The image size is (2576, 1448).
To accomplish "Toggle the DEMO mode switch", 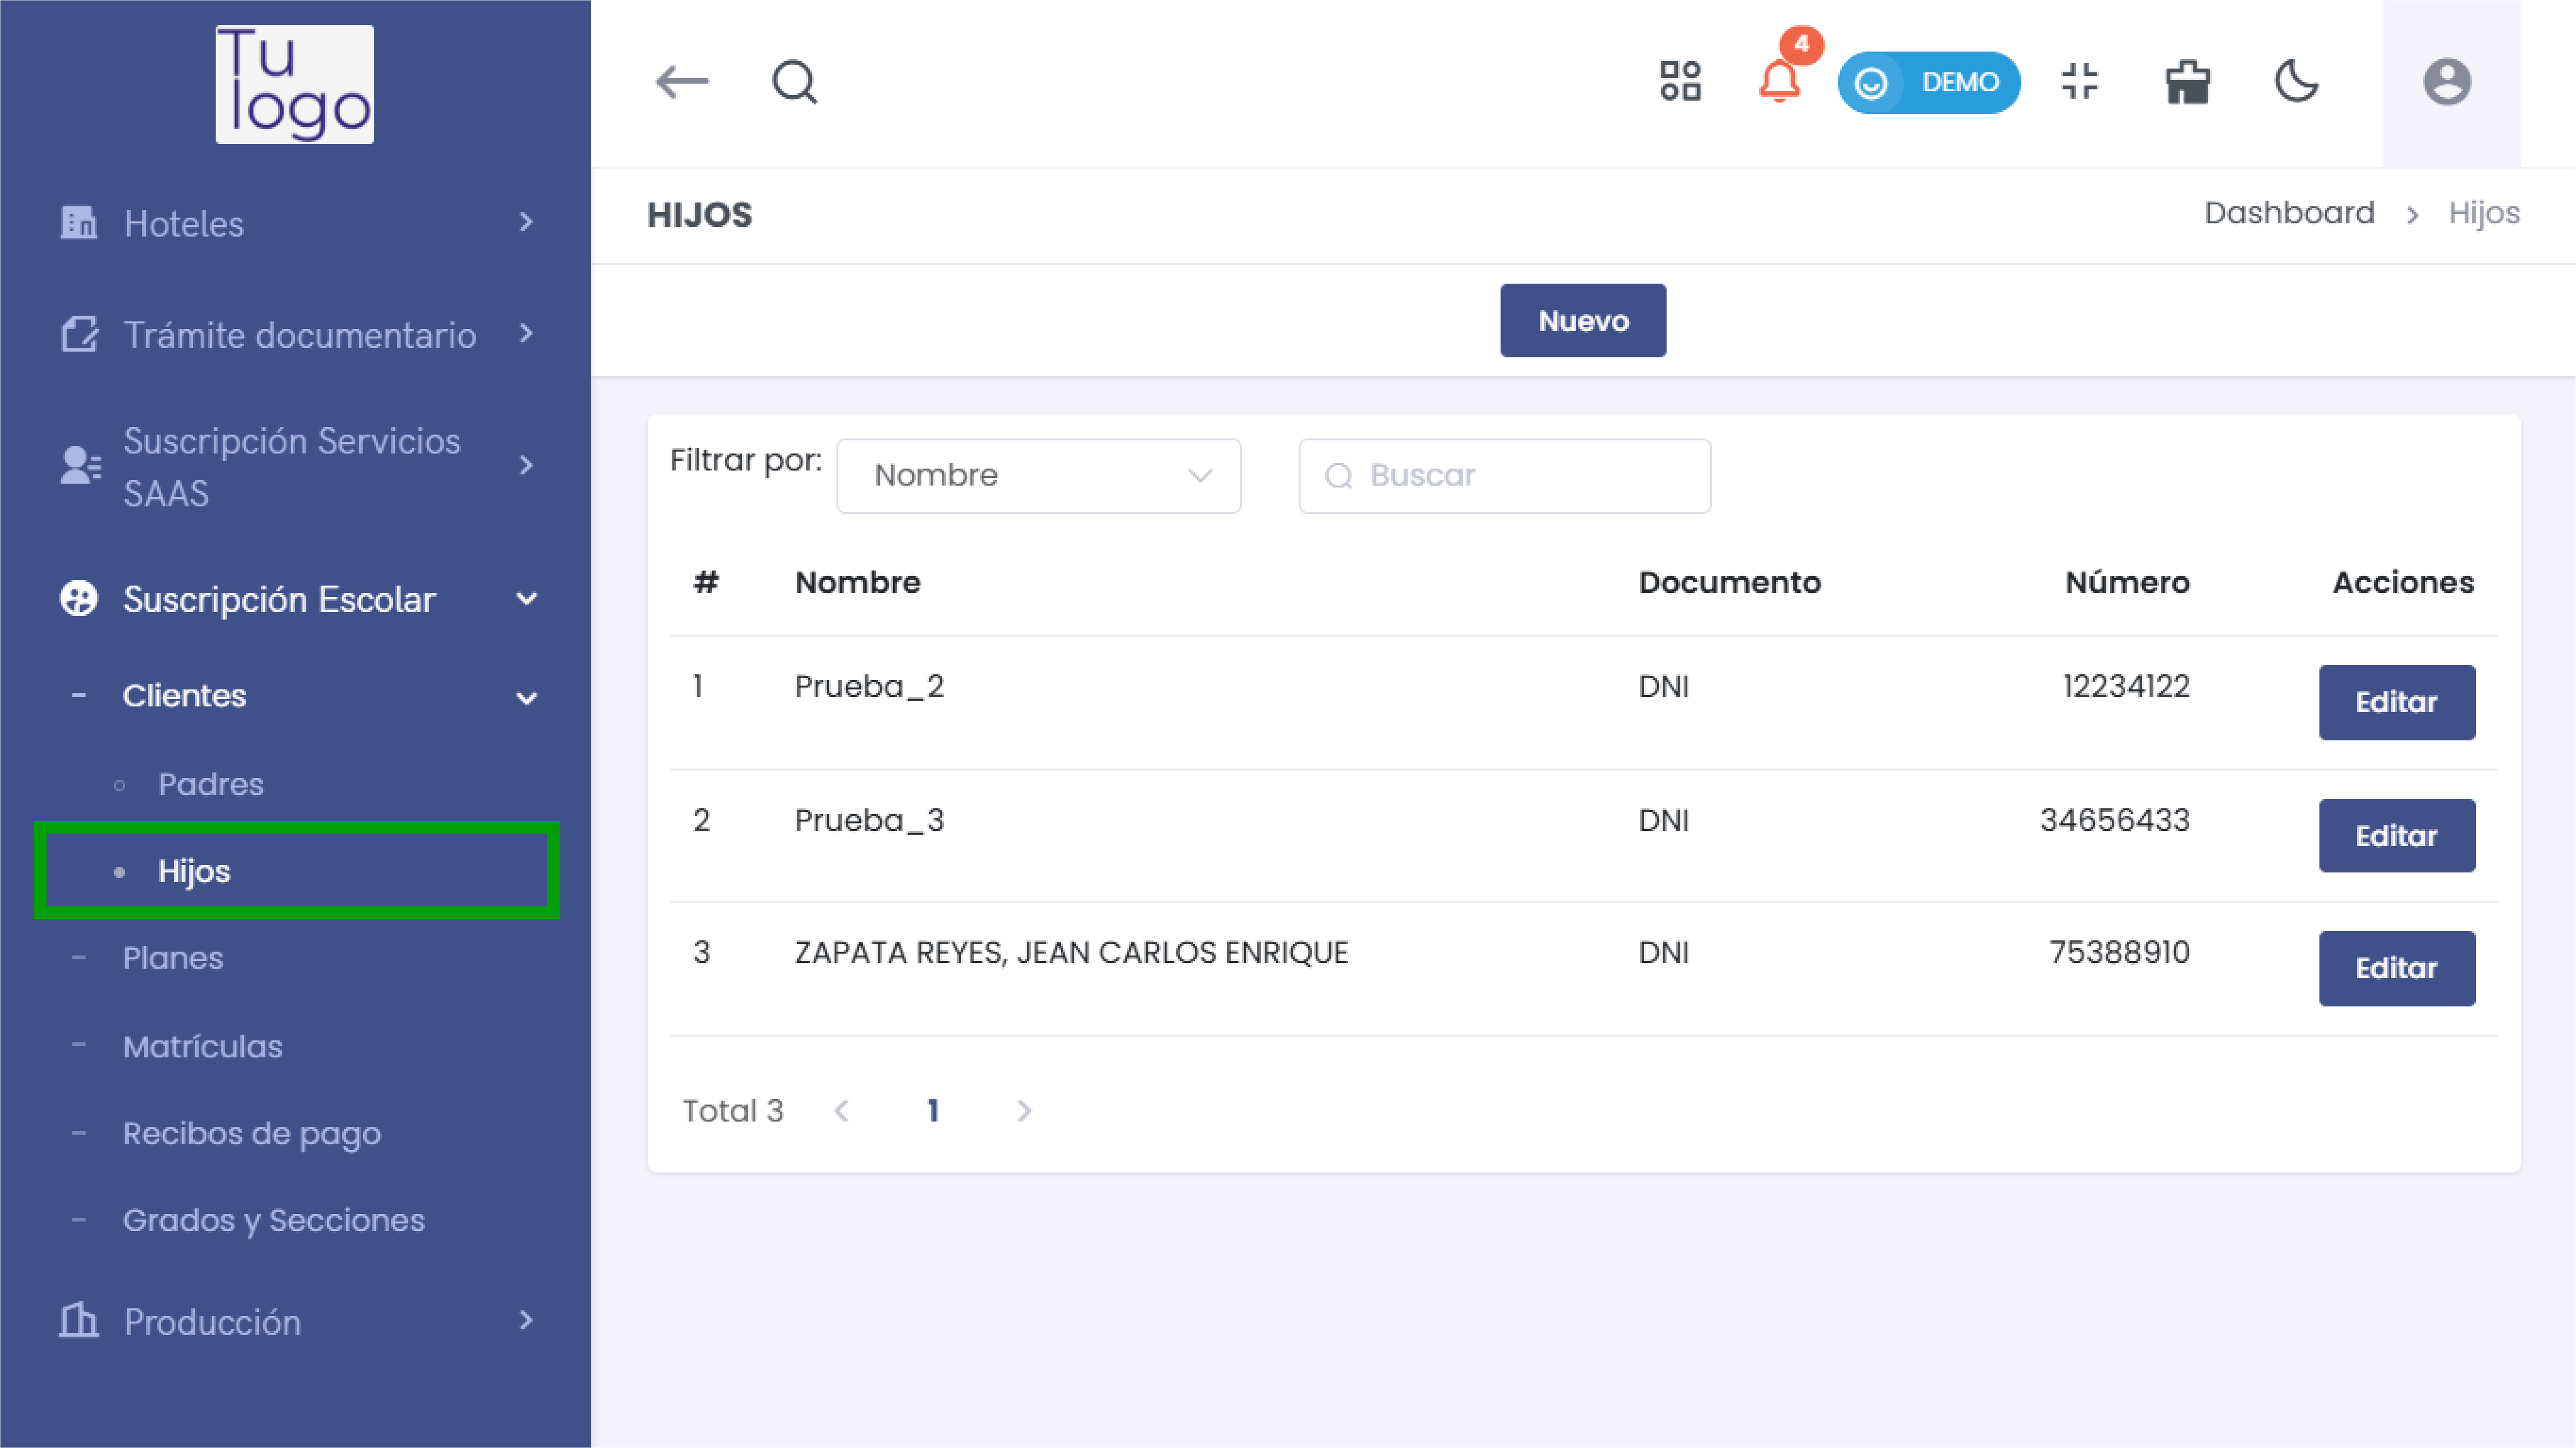I will [1928, 82].
